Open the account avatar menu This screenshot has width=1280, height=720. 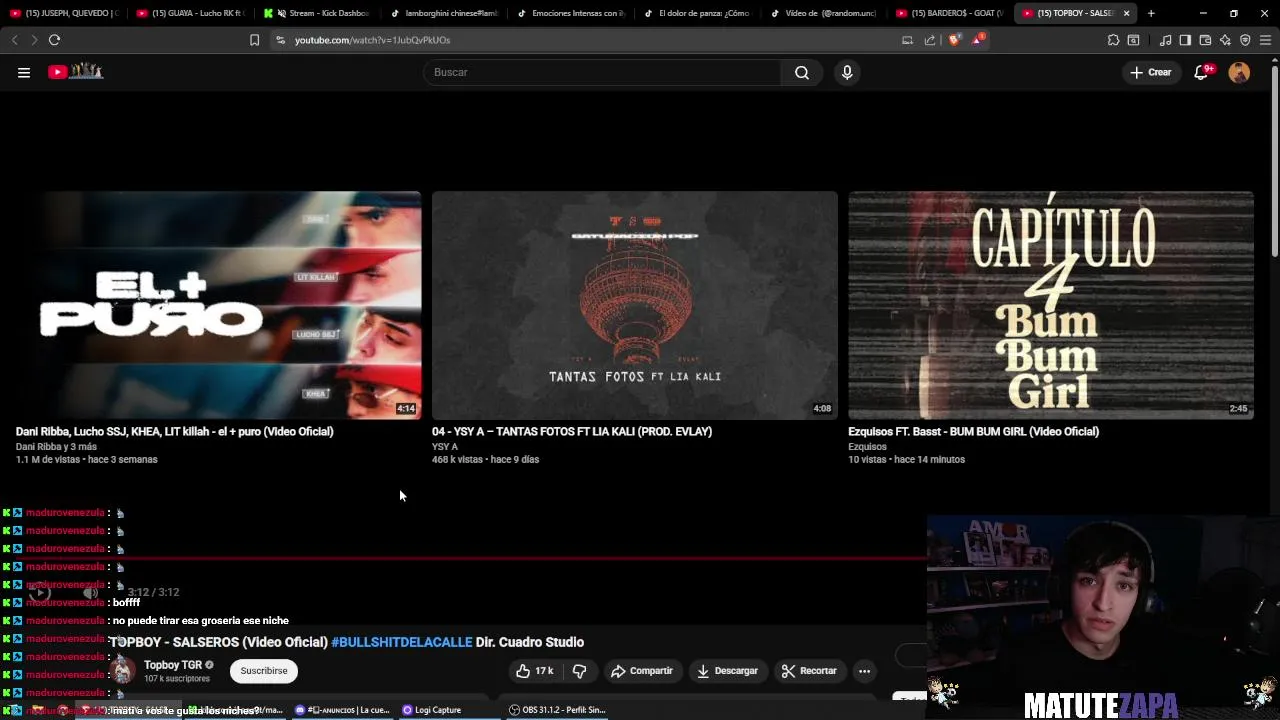(1239, 72)
